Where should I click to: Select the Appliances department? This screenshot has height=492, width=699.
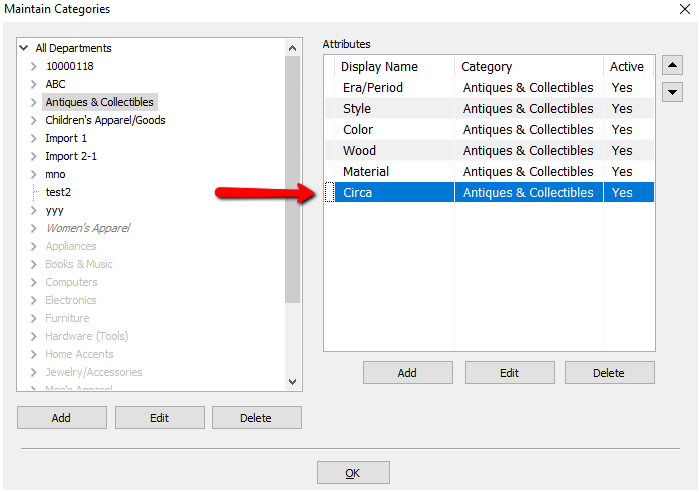click(x=70, y=246)
